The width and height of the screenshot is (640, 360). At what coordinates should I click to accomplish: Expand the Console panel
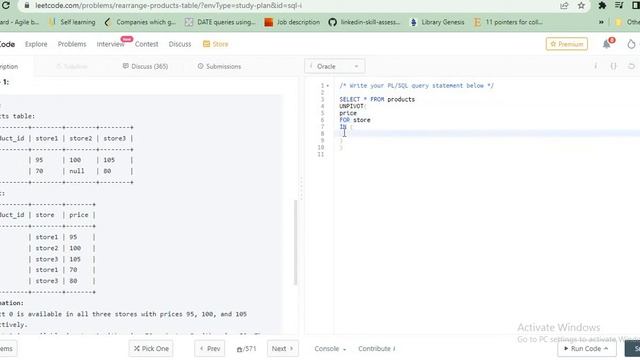[x=330, y=349]
